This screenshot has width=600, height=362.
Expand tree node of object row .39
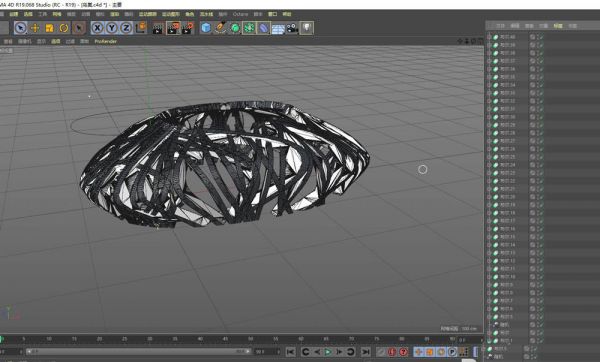489,45
